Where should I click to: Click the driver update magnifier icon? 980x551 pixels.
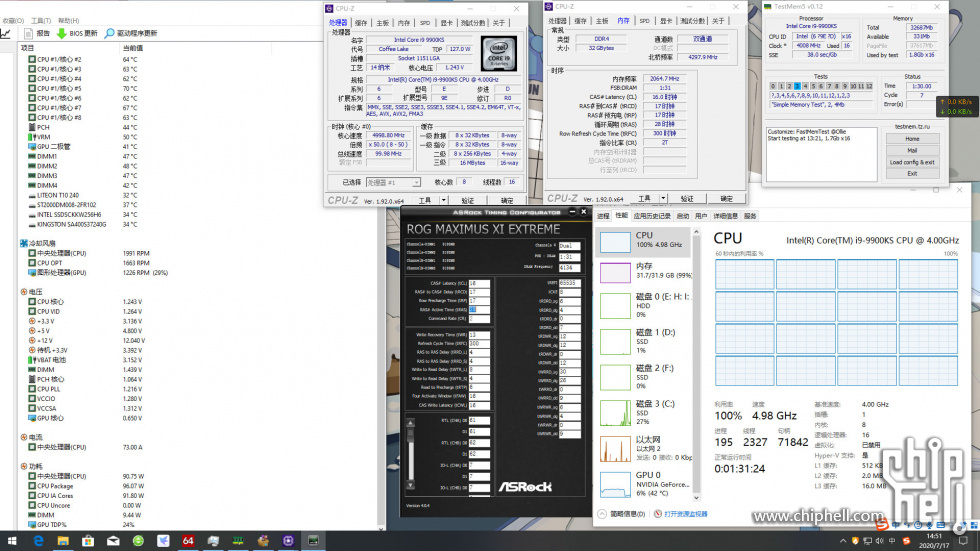click(x=109, y=33)
